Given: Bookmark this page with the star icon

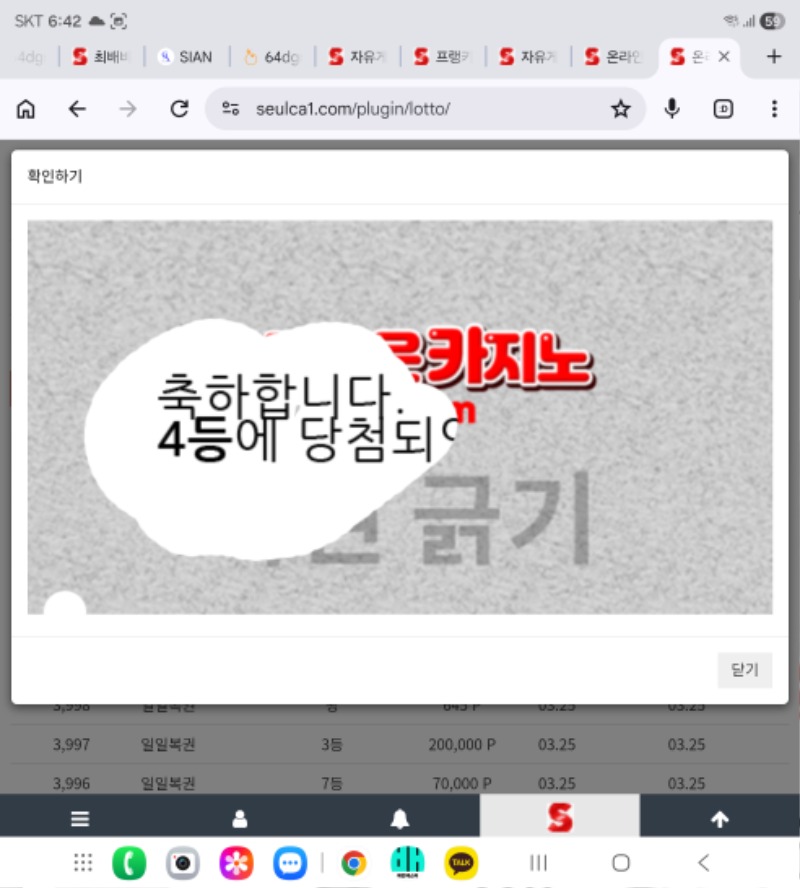Looking at the screenshot, I should coord(620,109).
